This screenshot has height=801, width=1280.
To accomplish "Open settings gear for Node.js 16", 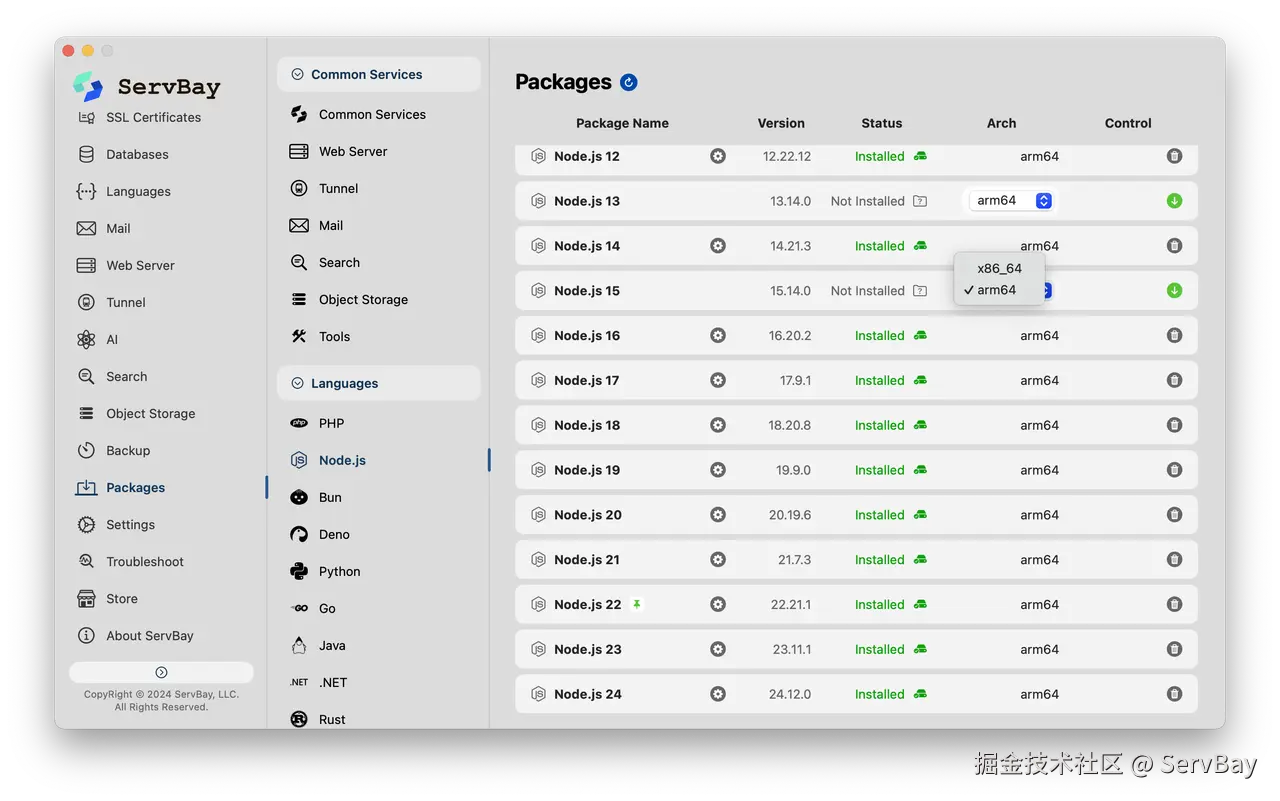I will 718,335.
